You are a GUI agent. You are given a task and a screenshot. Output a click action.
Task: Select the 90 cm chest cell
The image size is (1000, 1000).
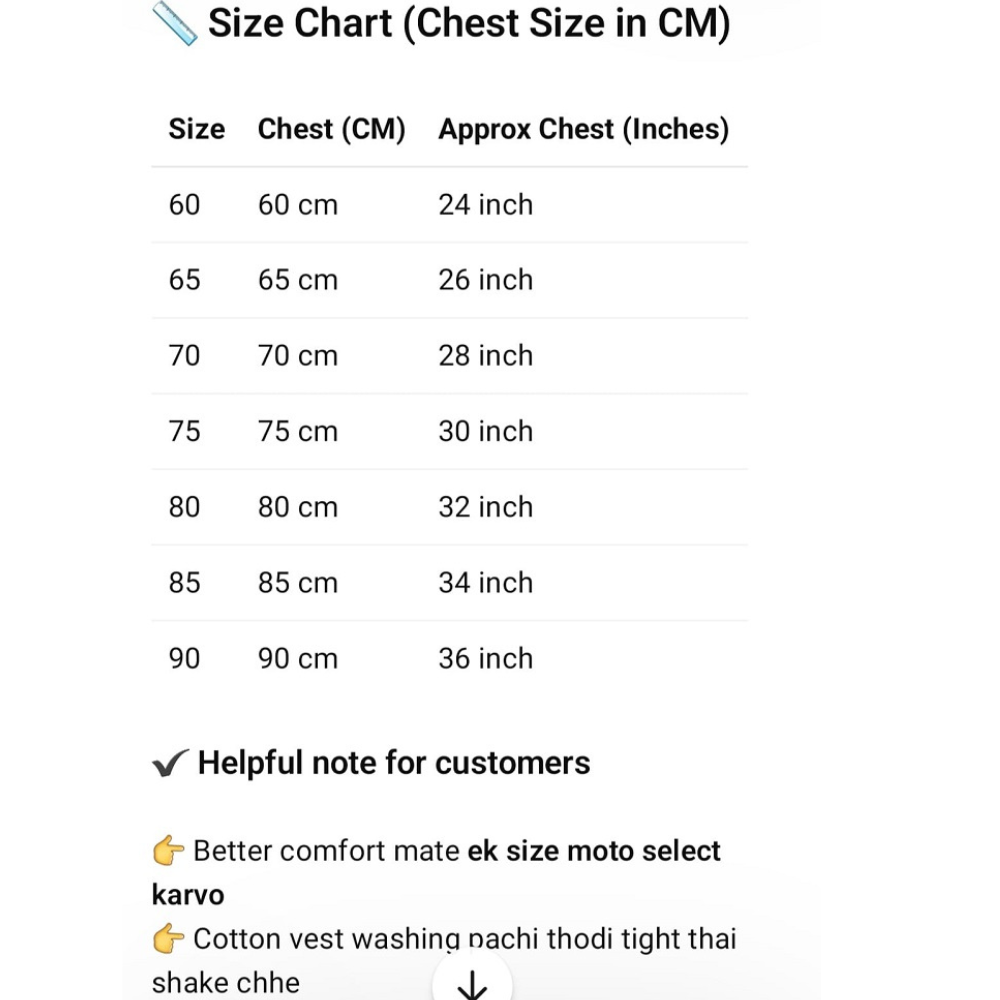click(x=298, y=659)
